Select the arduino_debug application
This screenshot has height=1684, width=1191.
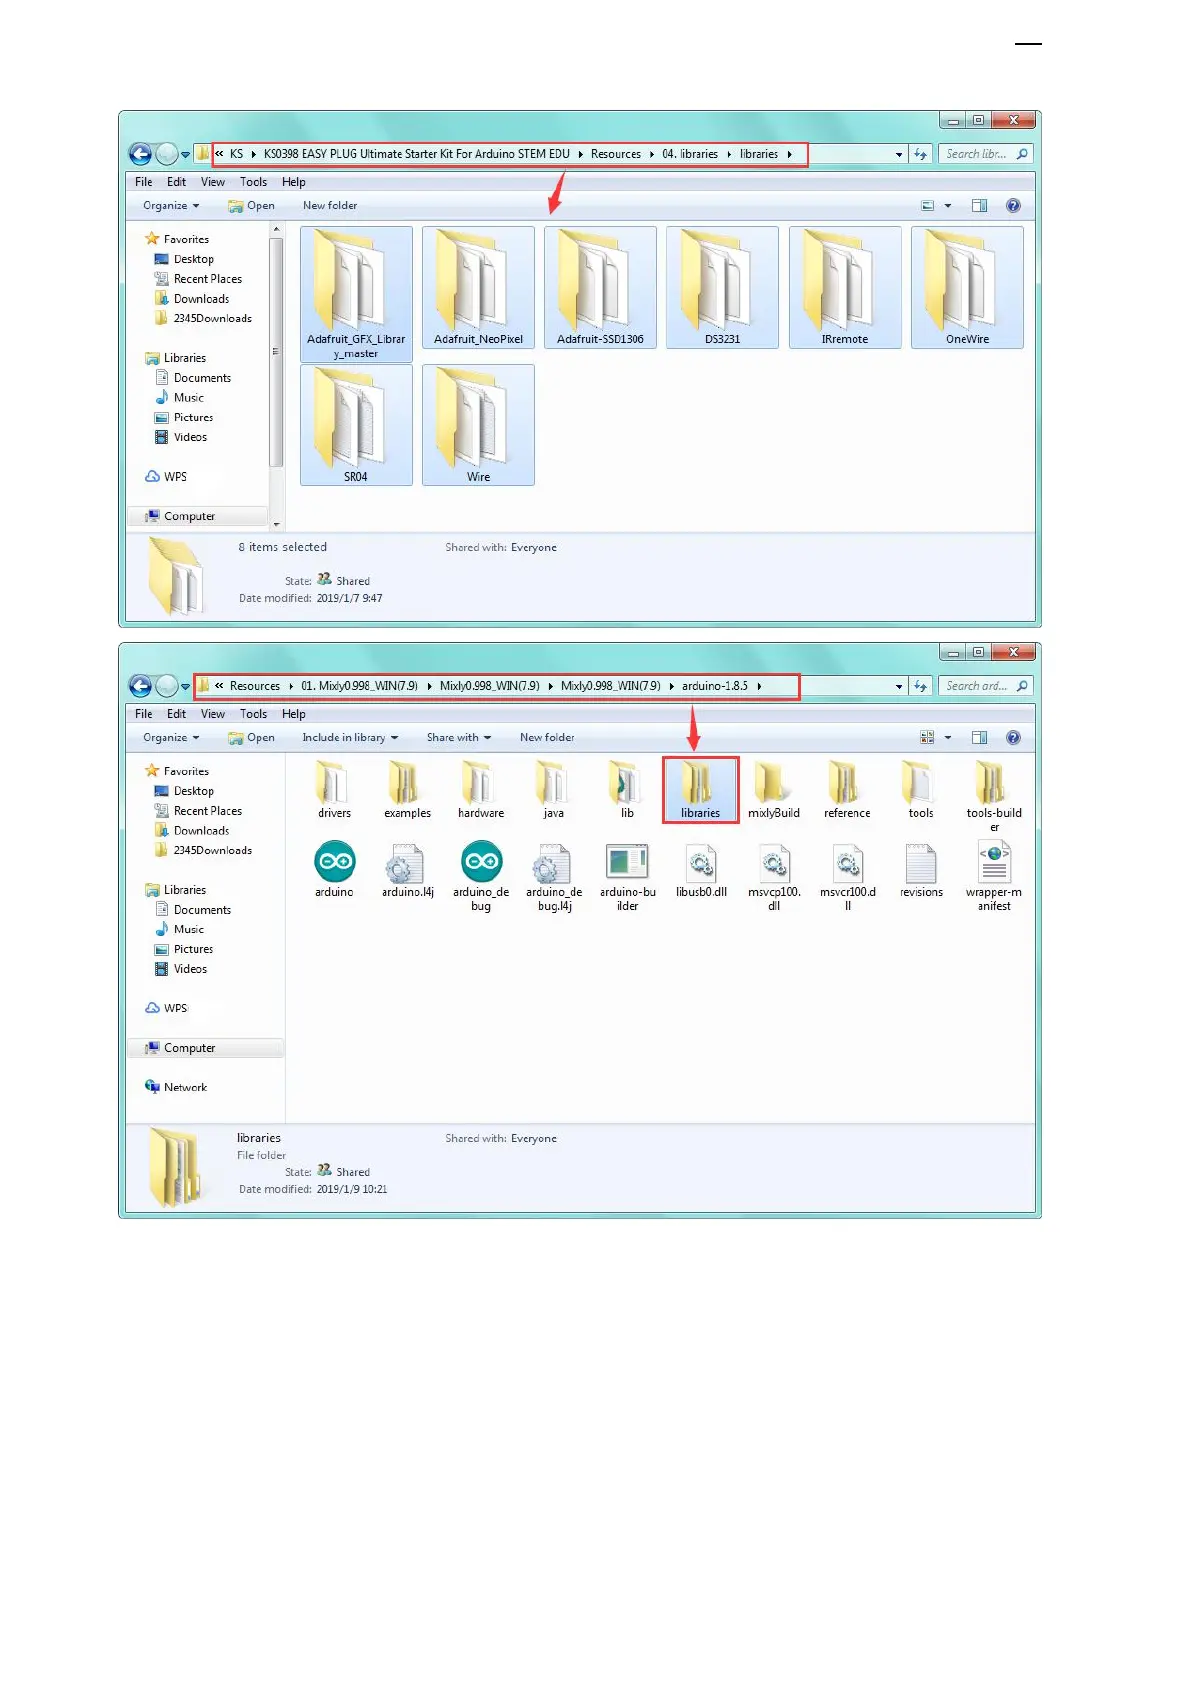[x=481, y=877]
